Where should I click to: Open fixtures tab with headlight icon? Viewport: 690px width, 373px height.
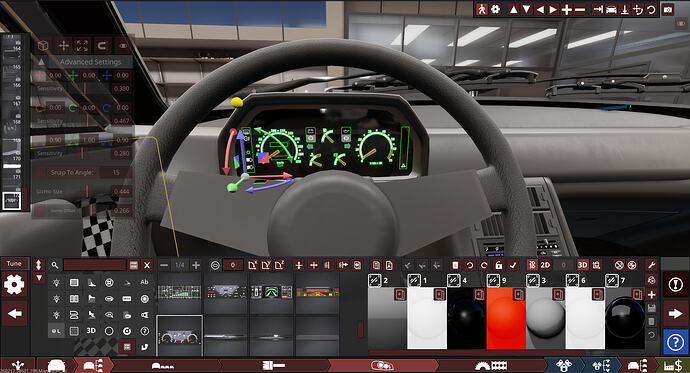382,366
